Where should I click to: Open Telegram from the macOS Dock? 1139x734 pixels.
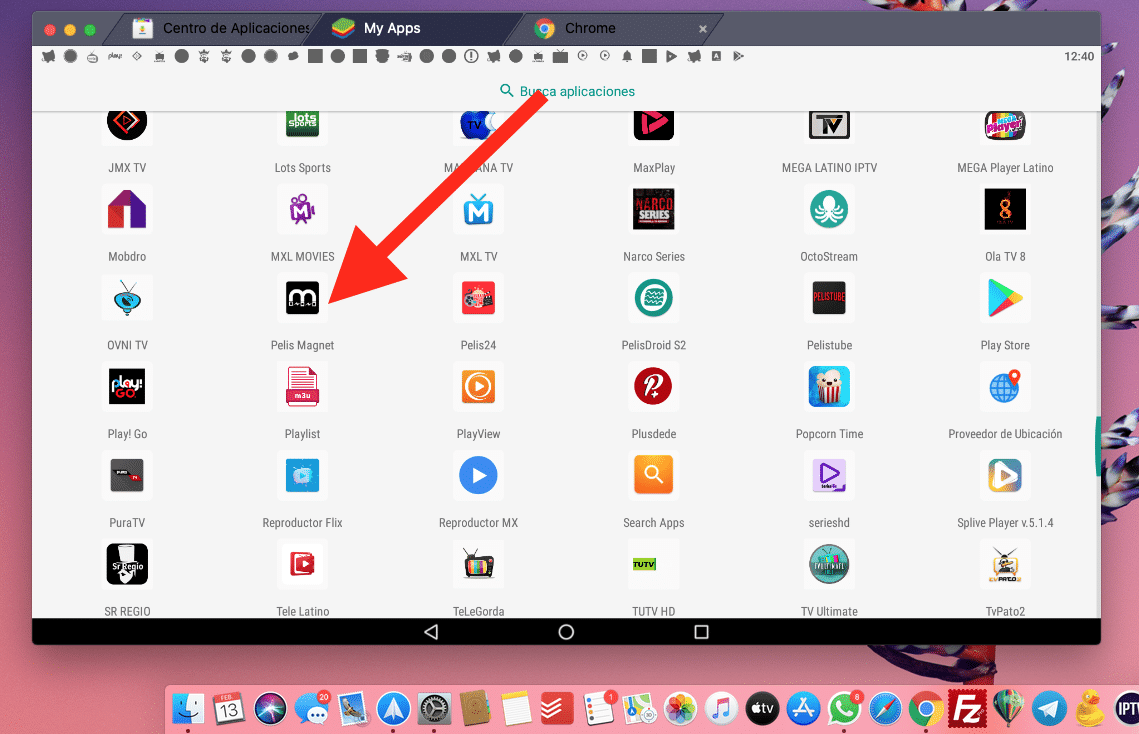point(1049,708)
